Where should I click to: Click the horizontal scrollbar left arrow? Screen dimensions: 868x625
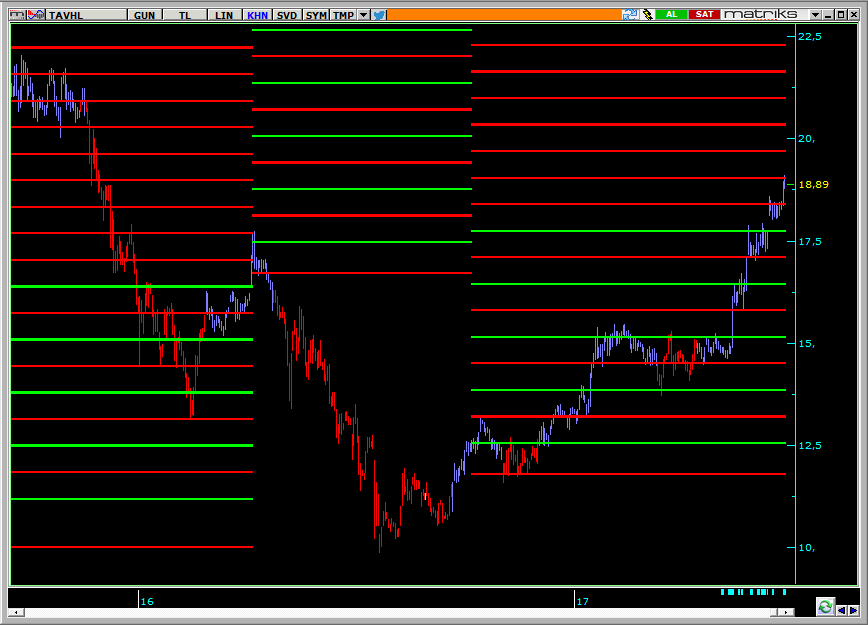pyautogui.click(x=16, y=612)
